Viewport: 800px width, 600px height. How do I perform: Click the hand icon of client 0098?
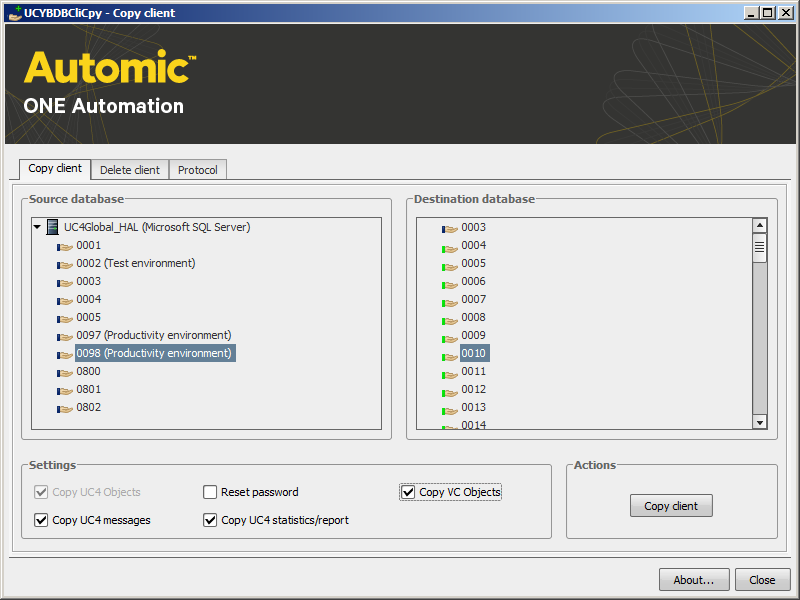(x=65, y=355)
